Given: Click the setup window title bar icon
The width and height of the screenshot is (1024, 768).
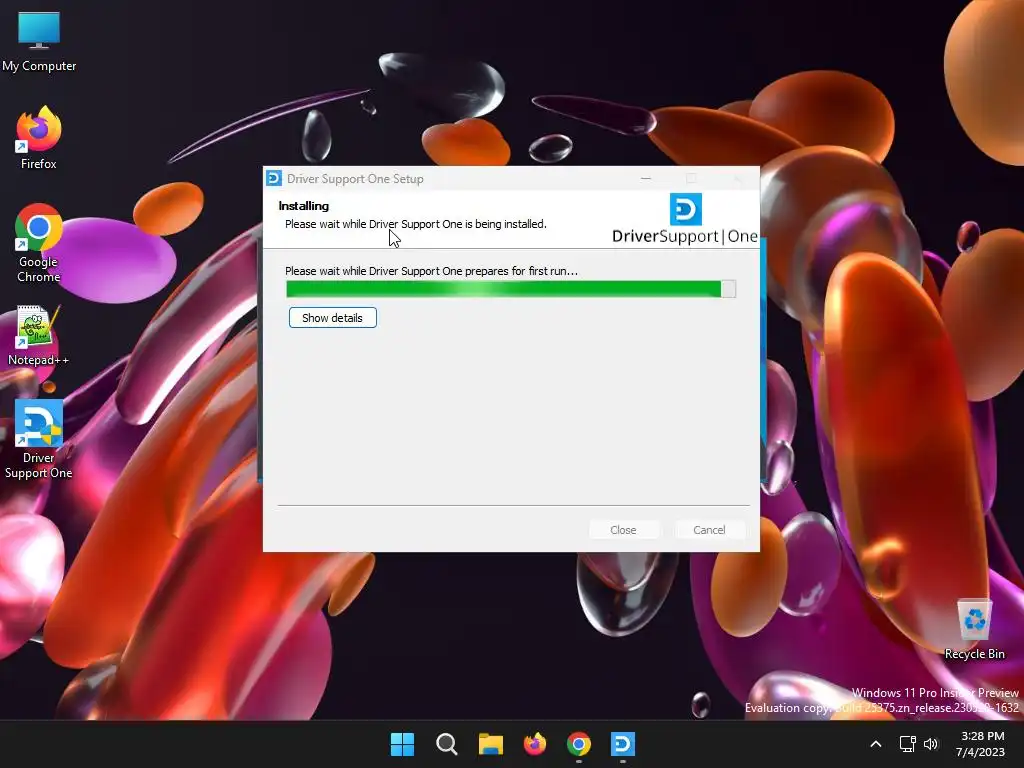Looking at the screenshot, I should pos(274,178).
